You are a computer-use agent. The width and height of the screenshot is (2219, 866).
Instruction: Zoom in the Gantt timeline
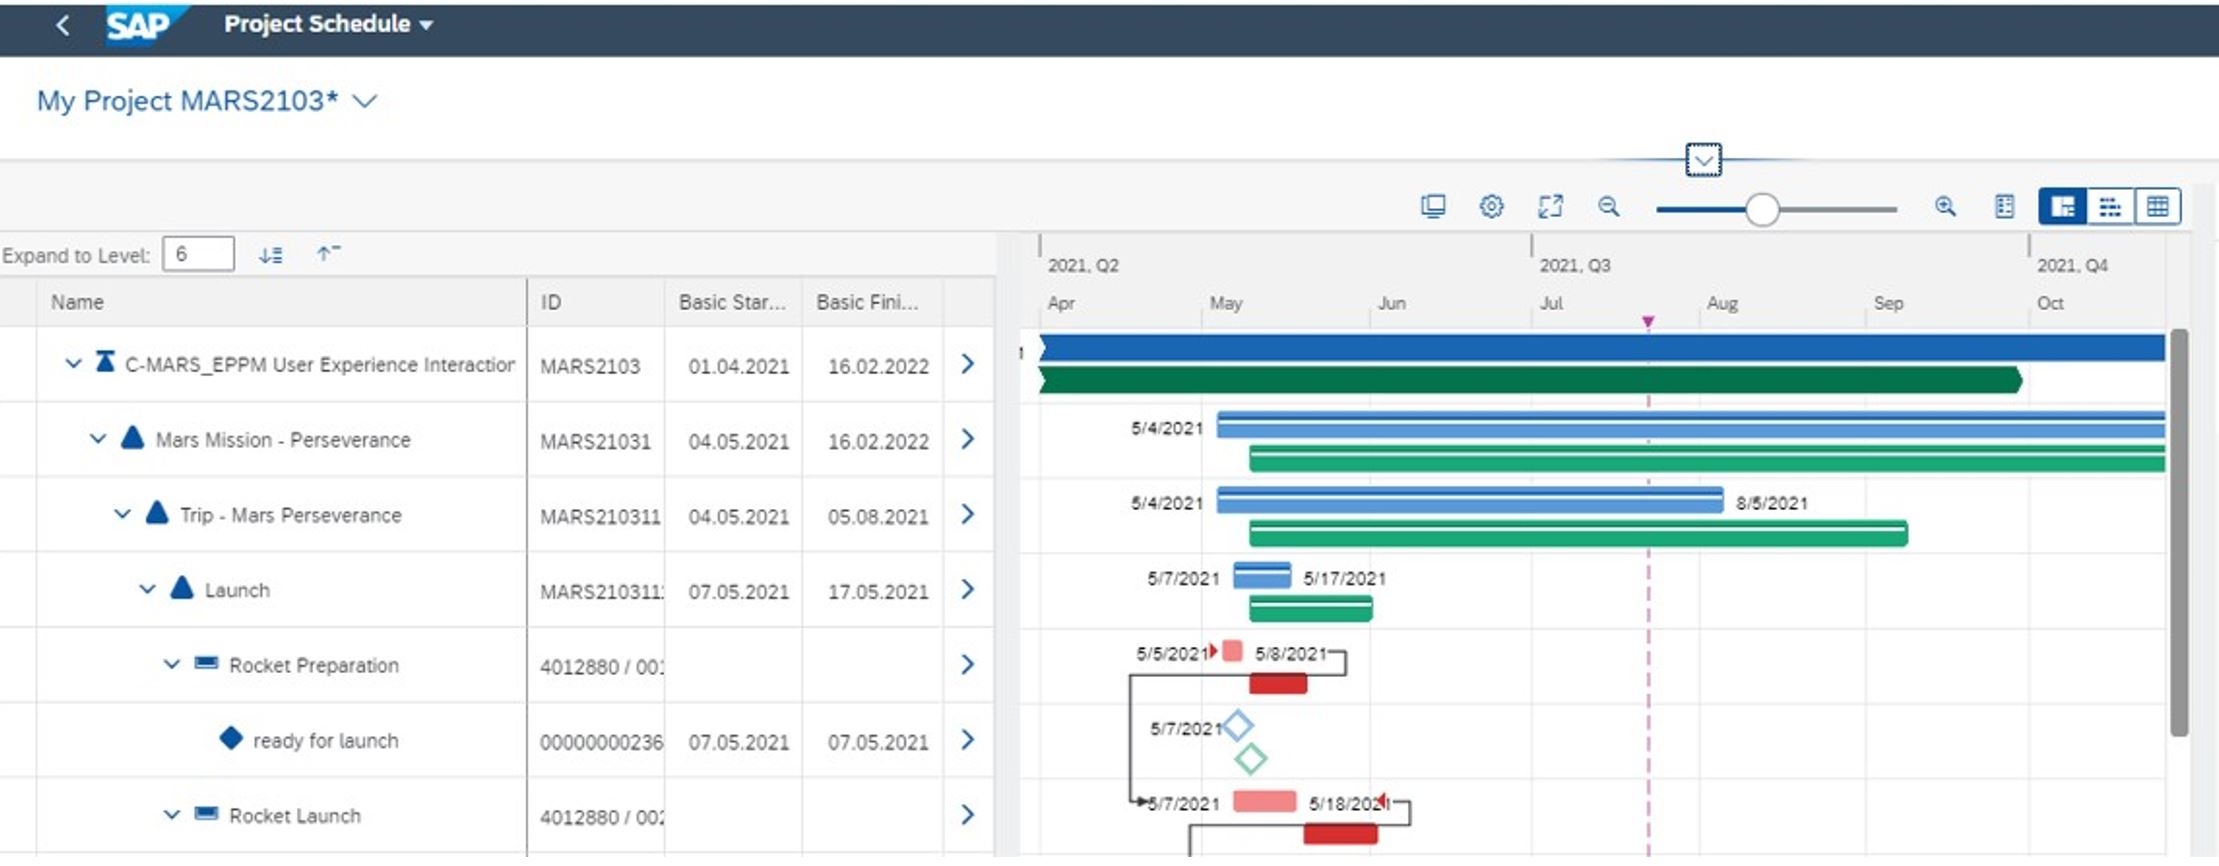point(1945,206)
